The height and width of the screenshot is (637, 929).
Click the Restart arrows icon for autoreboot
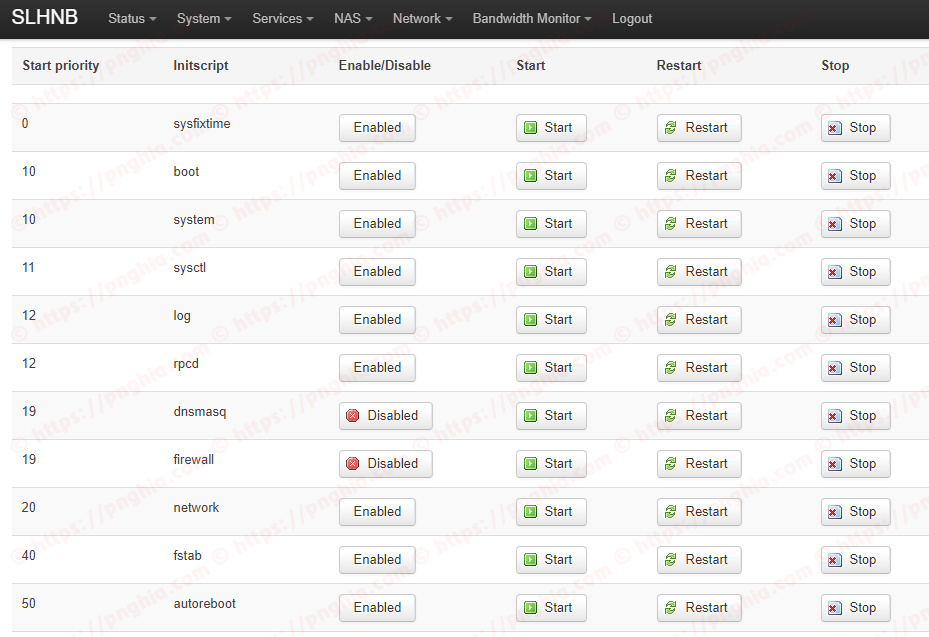[x=671, y=608]
